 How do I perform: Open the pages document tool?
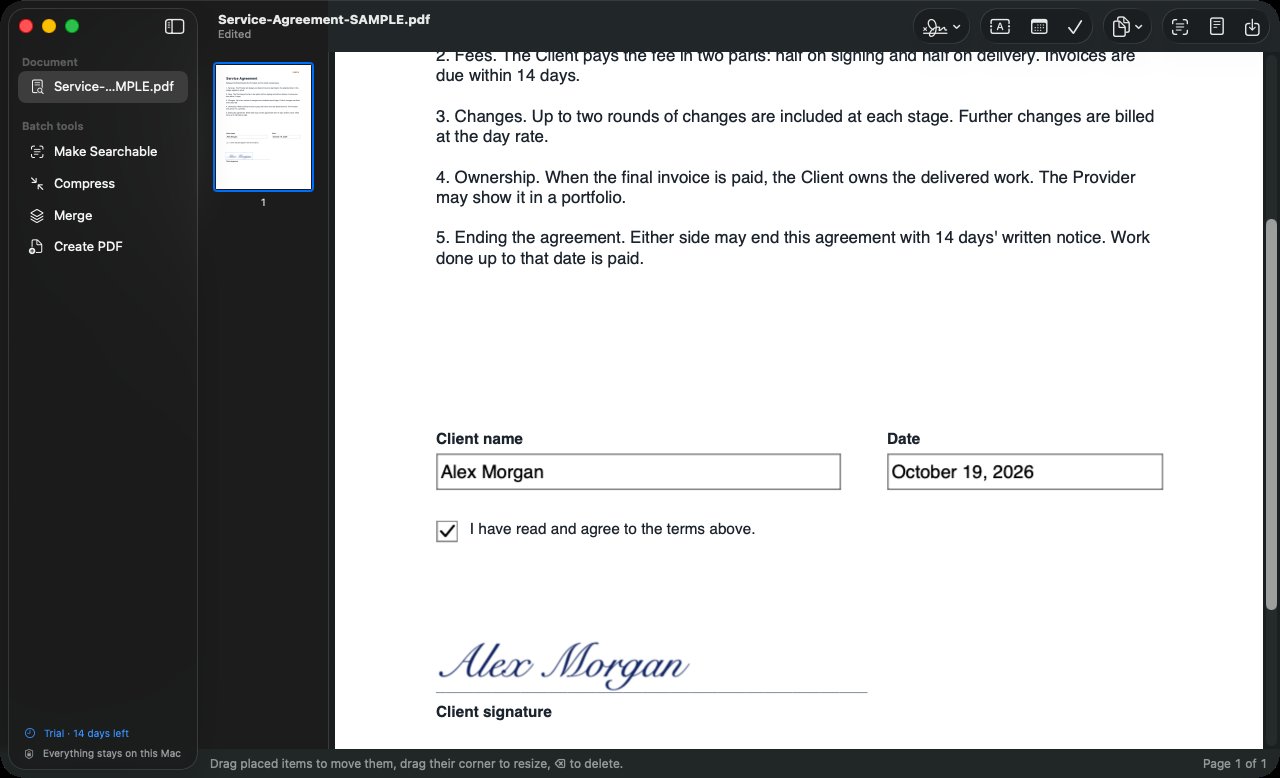pyautogui.click(x=1122, y=27)
